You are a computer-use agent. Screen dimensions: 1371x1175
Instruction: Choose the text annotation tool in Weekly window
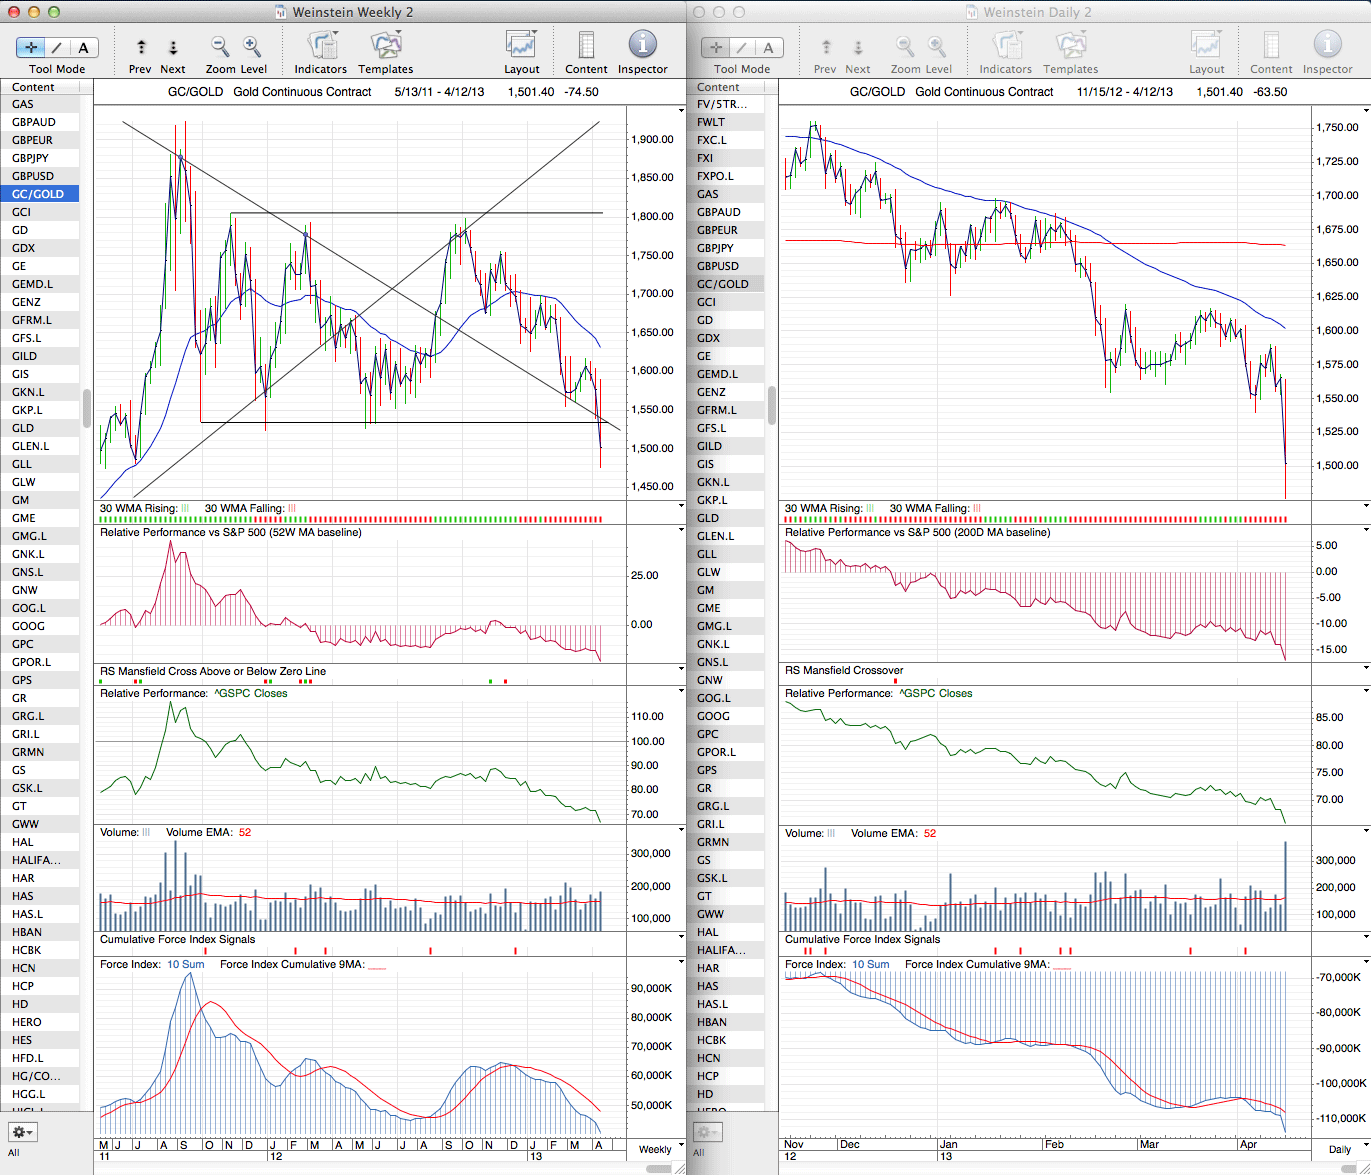point(83,47)
